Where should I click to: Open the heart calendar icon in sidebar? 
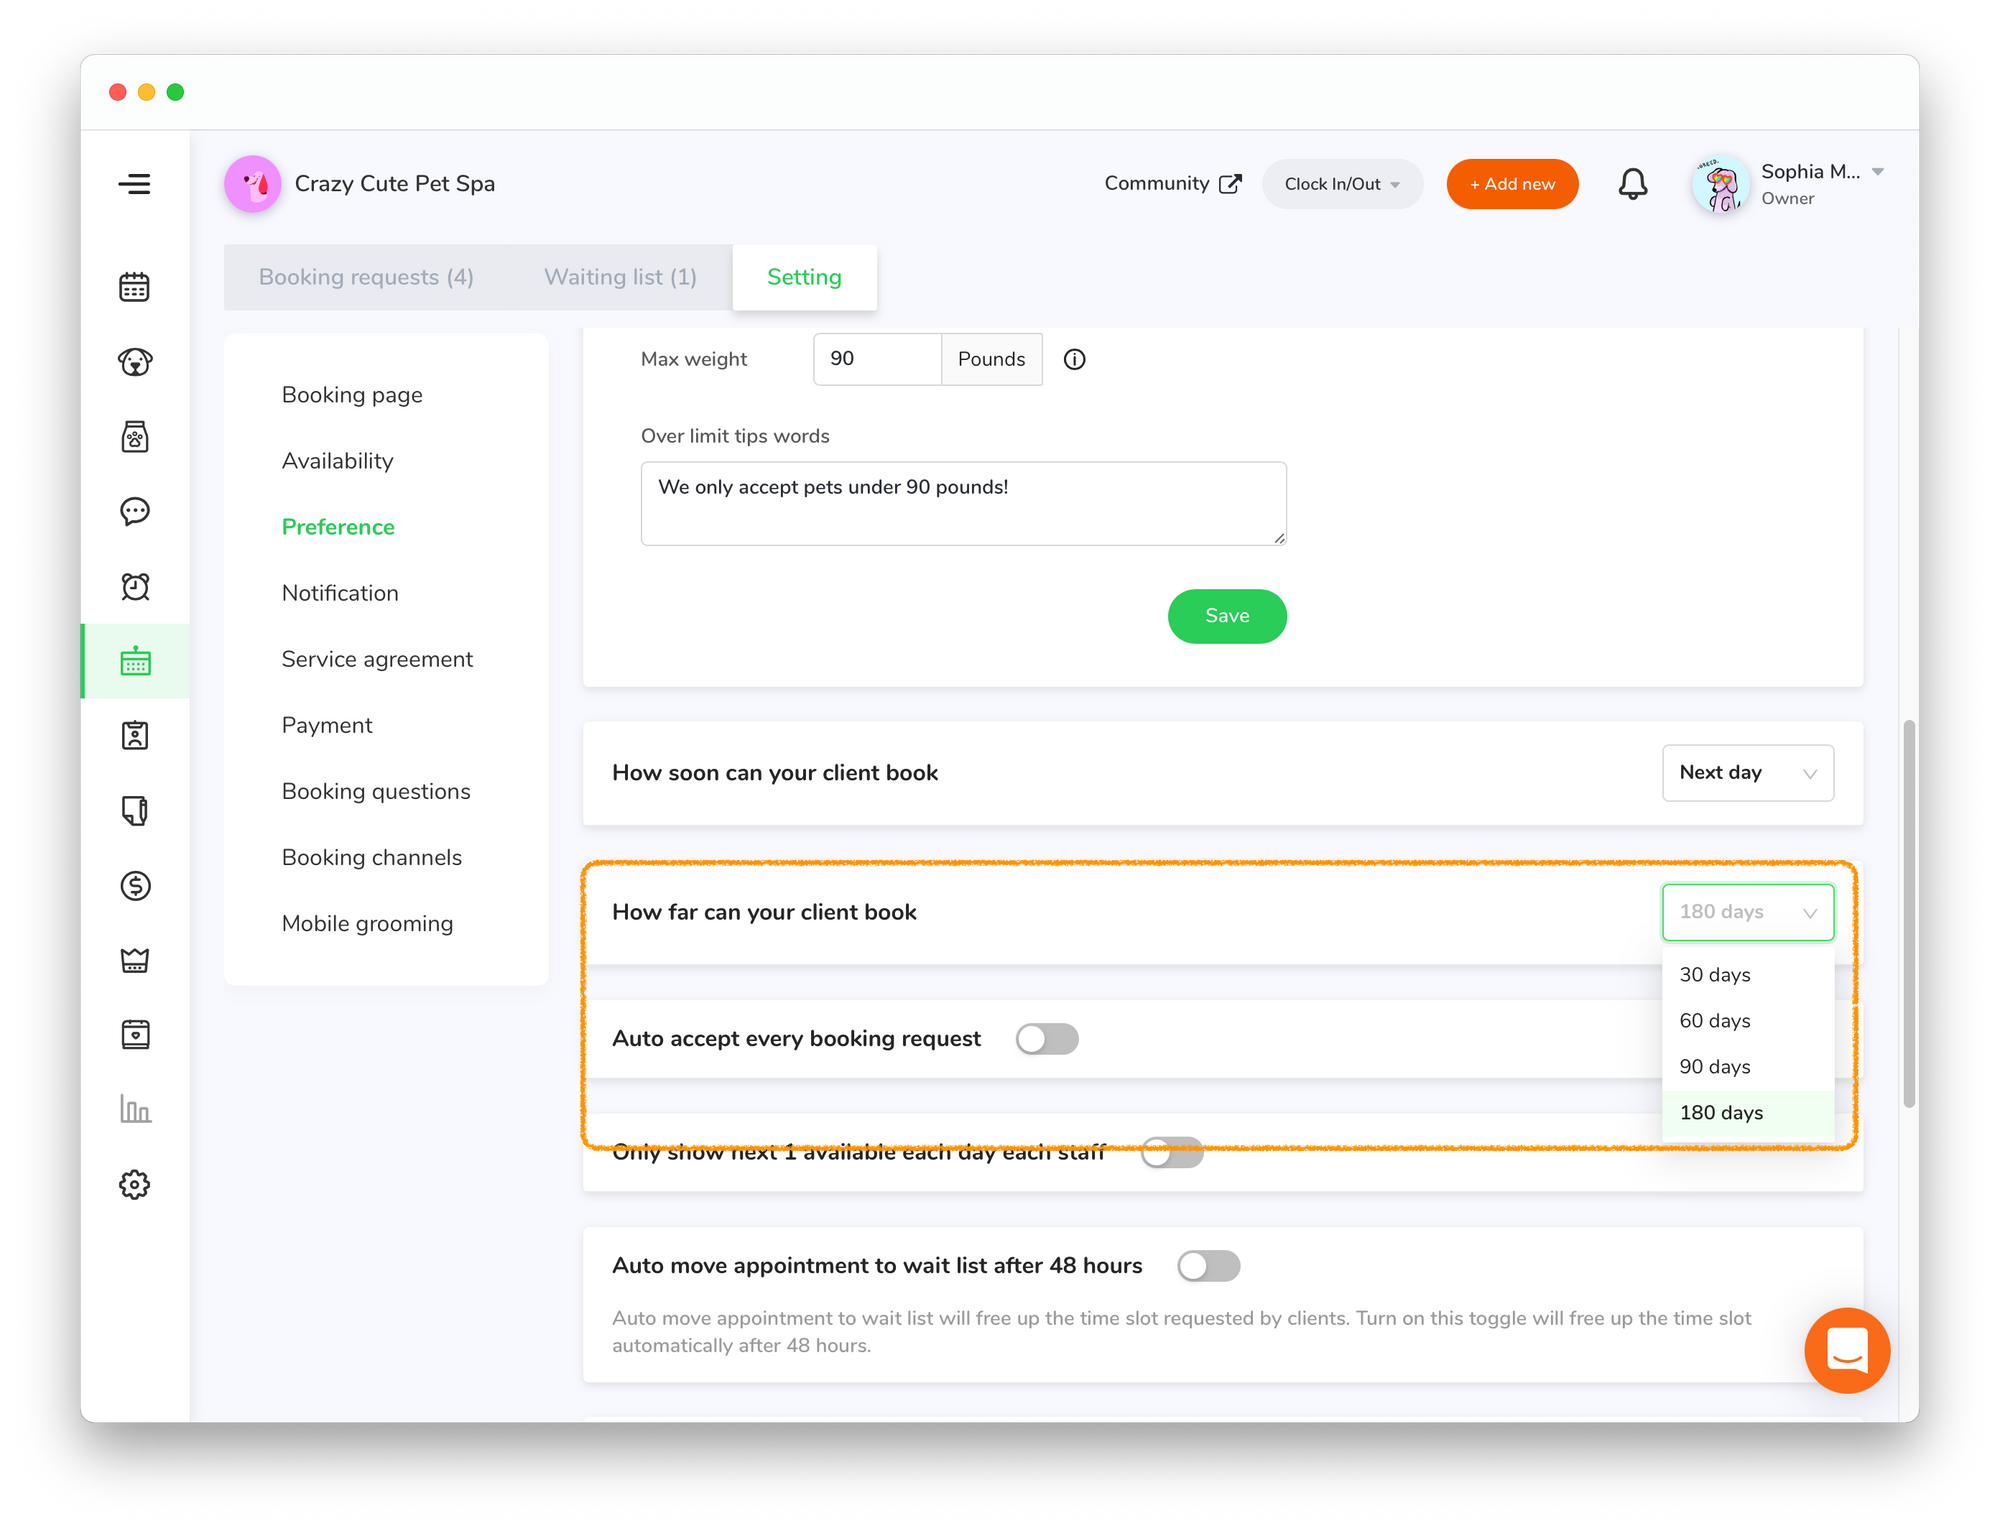coord(134,1035)
